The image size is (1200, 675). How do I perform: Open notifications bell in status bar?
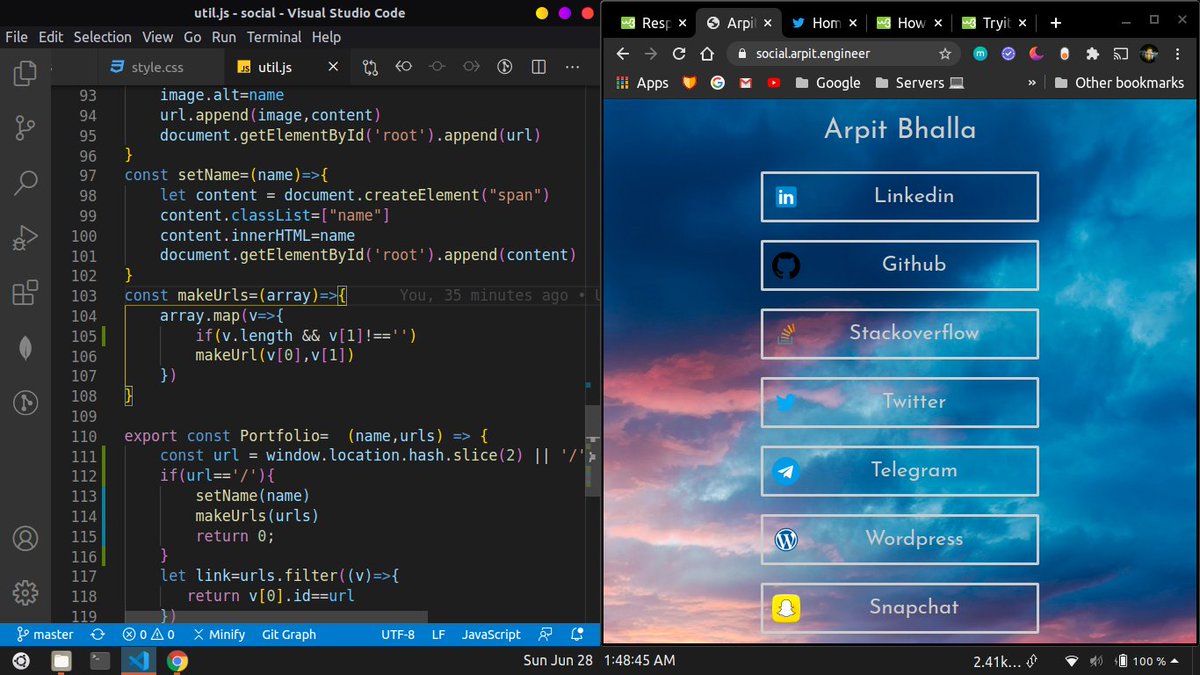(577, 634)
